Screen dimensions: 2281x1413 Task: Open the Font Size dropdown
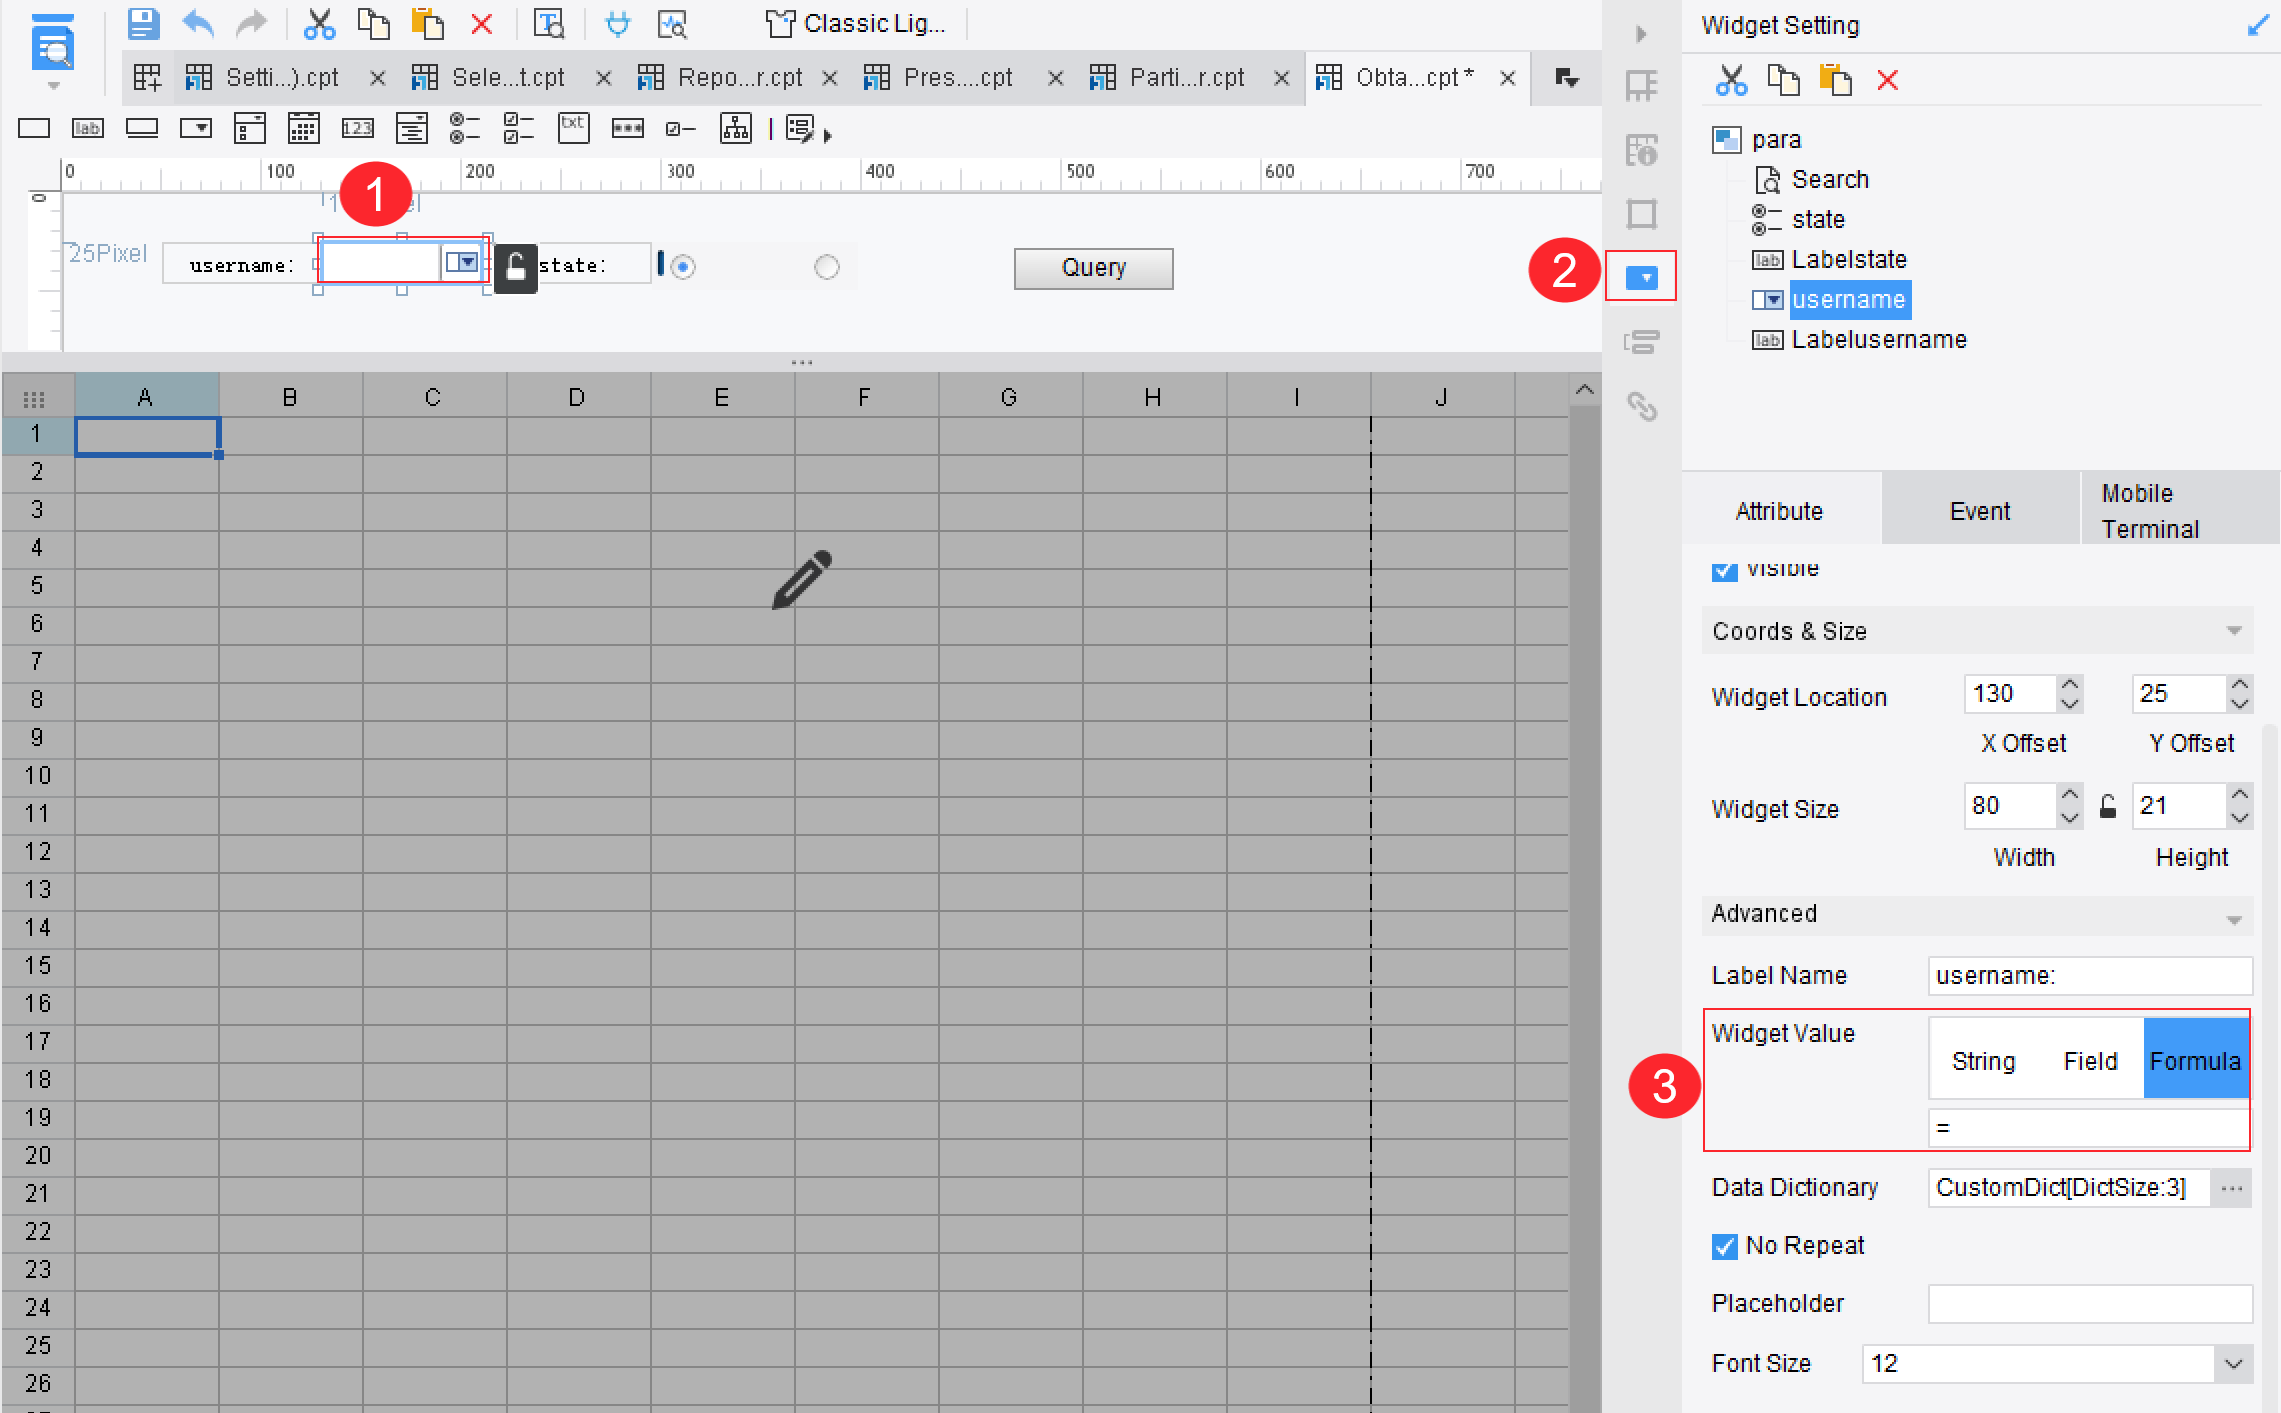2233,1364
